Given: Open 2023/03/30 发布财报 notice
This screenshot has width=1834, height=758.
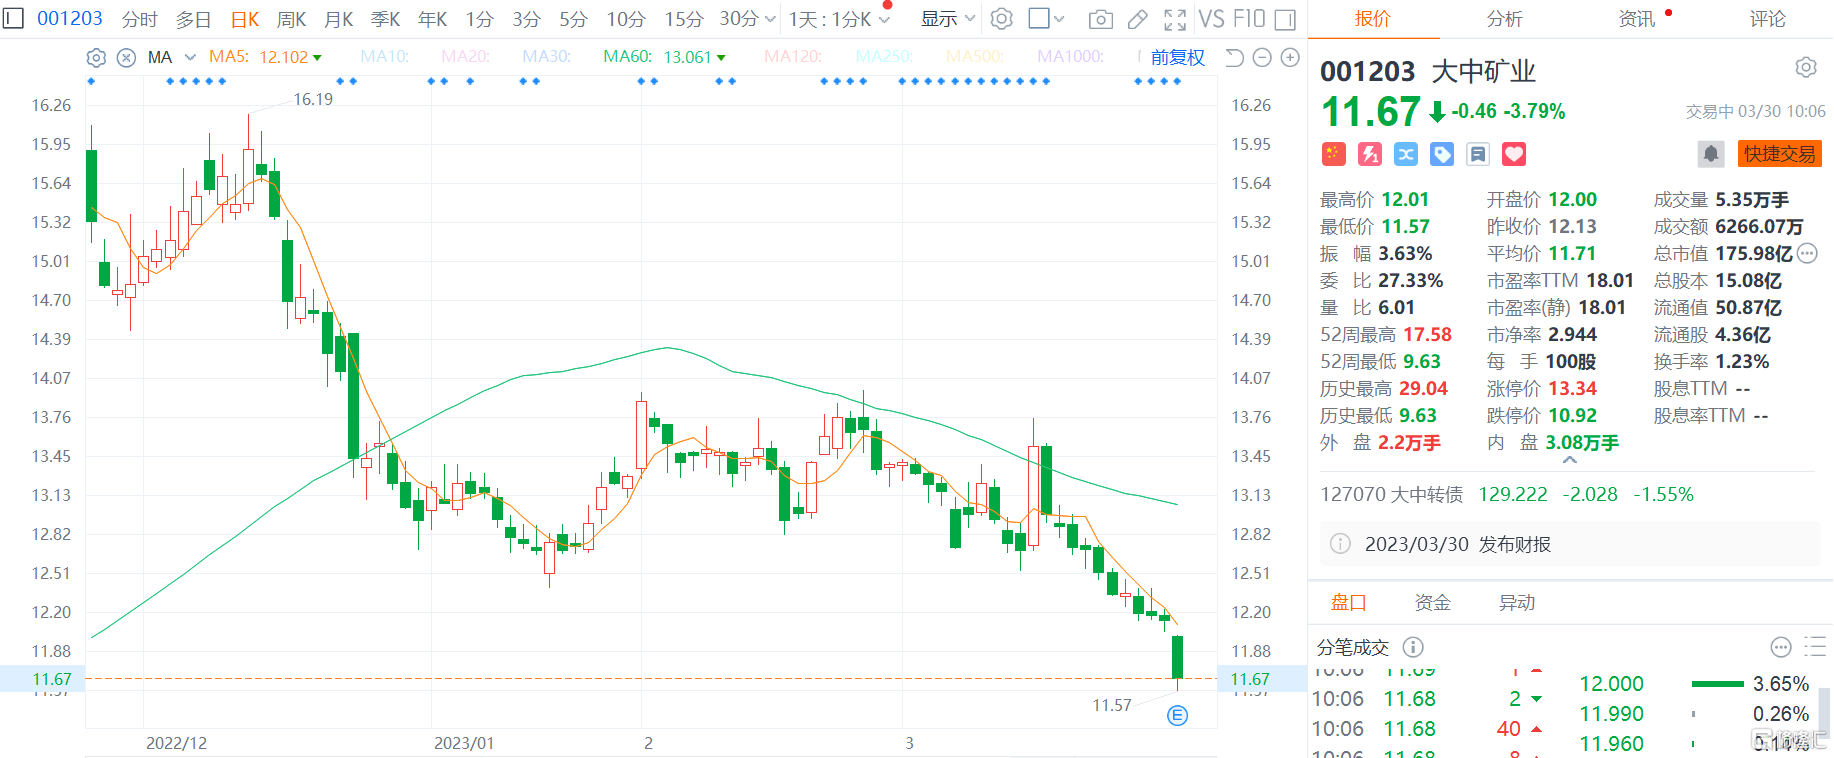Looking at the screenshot, I should (1569, 544).
